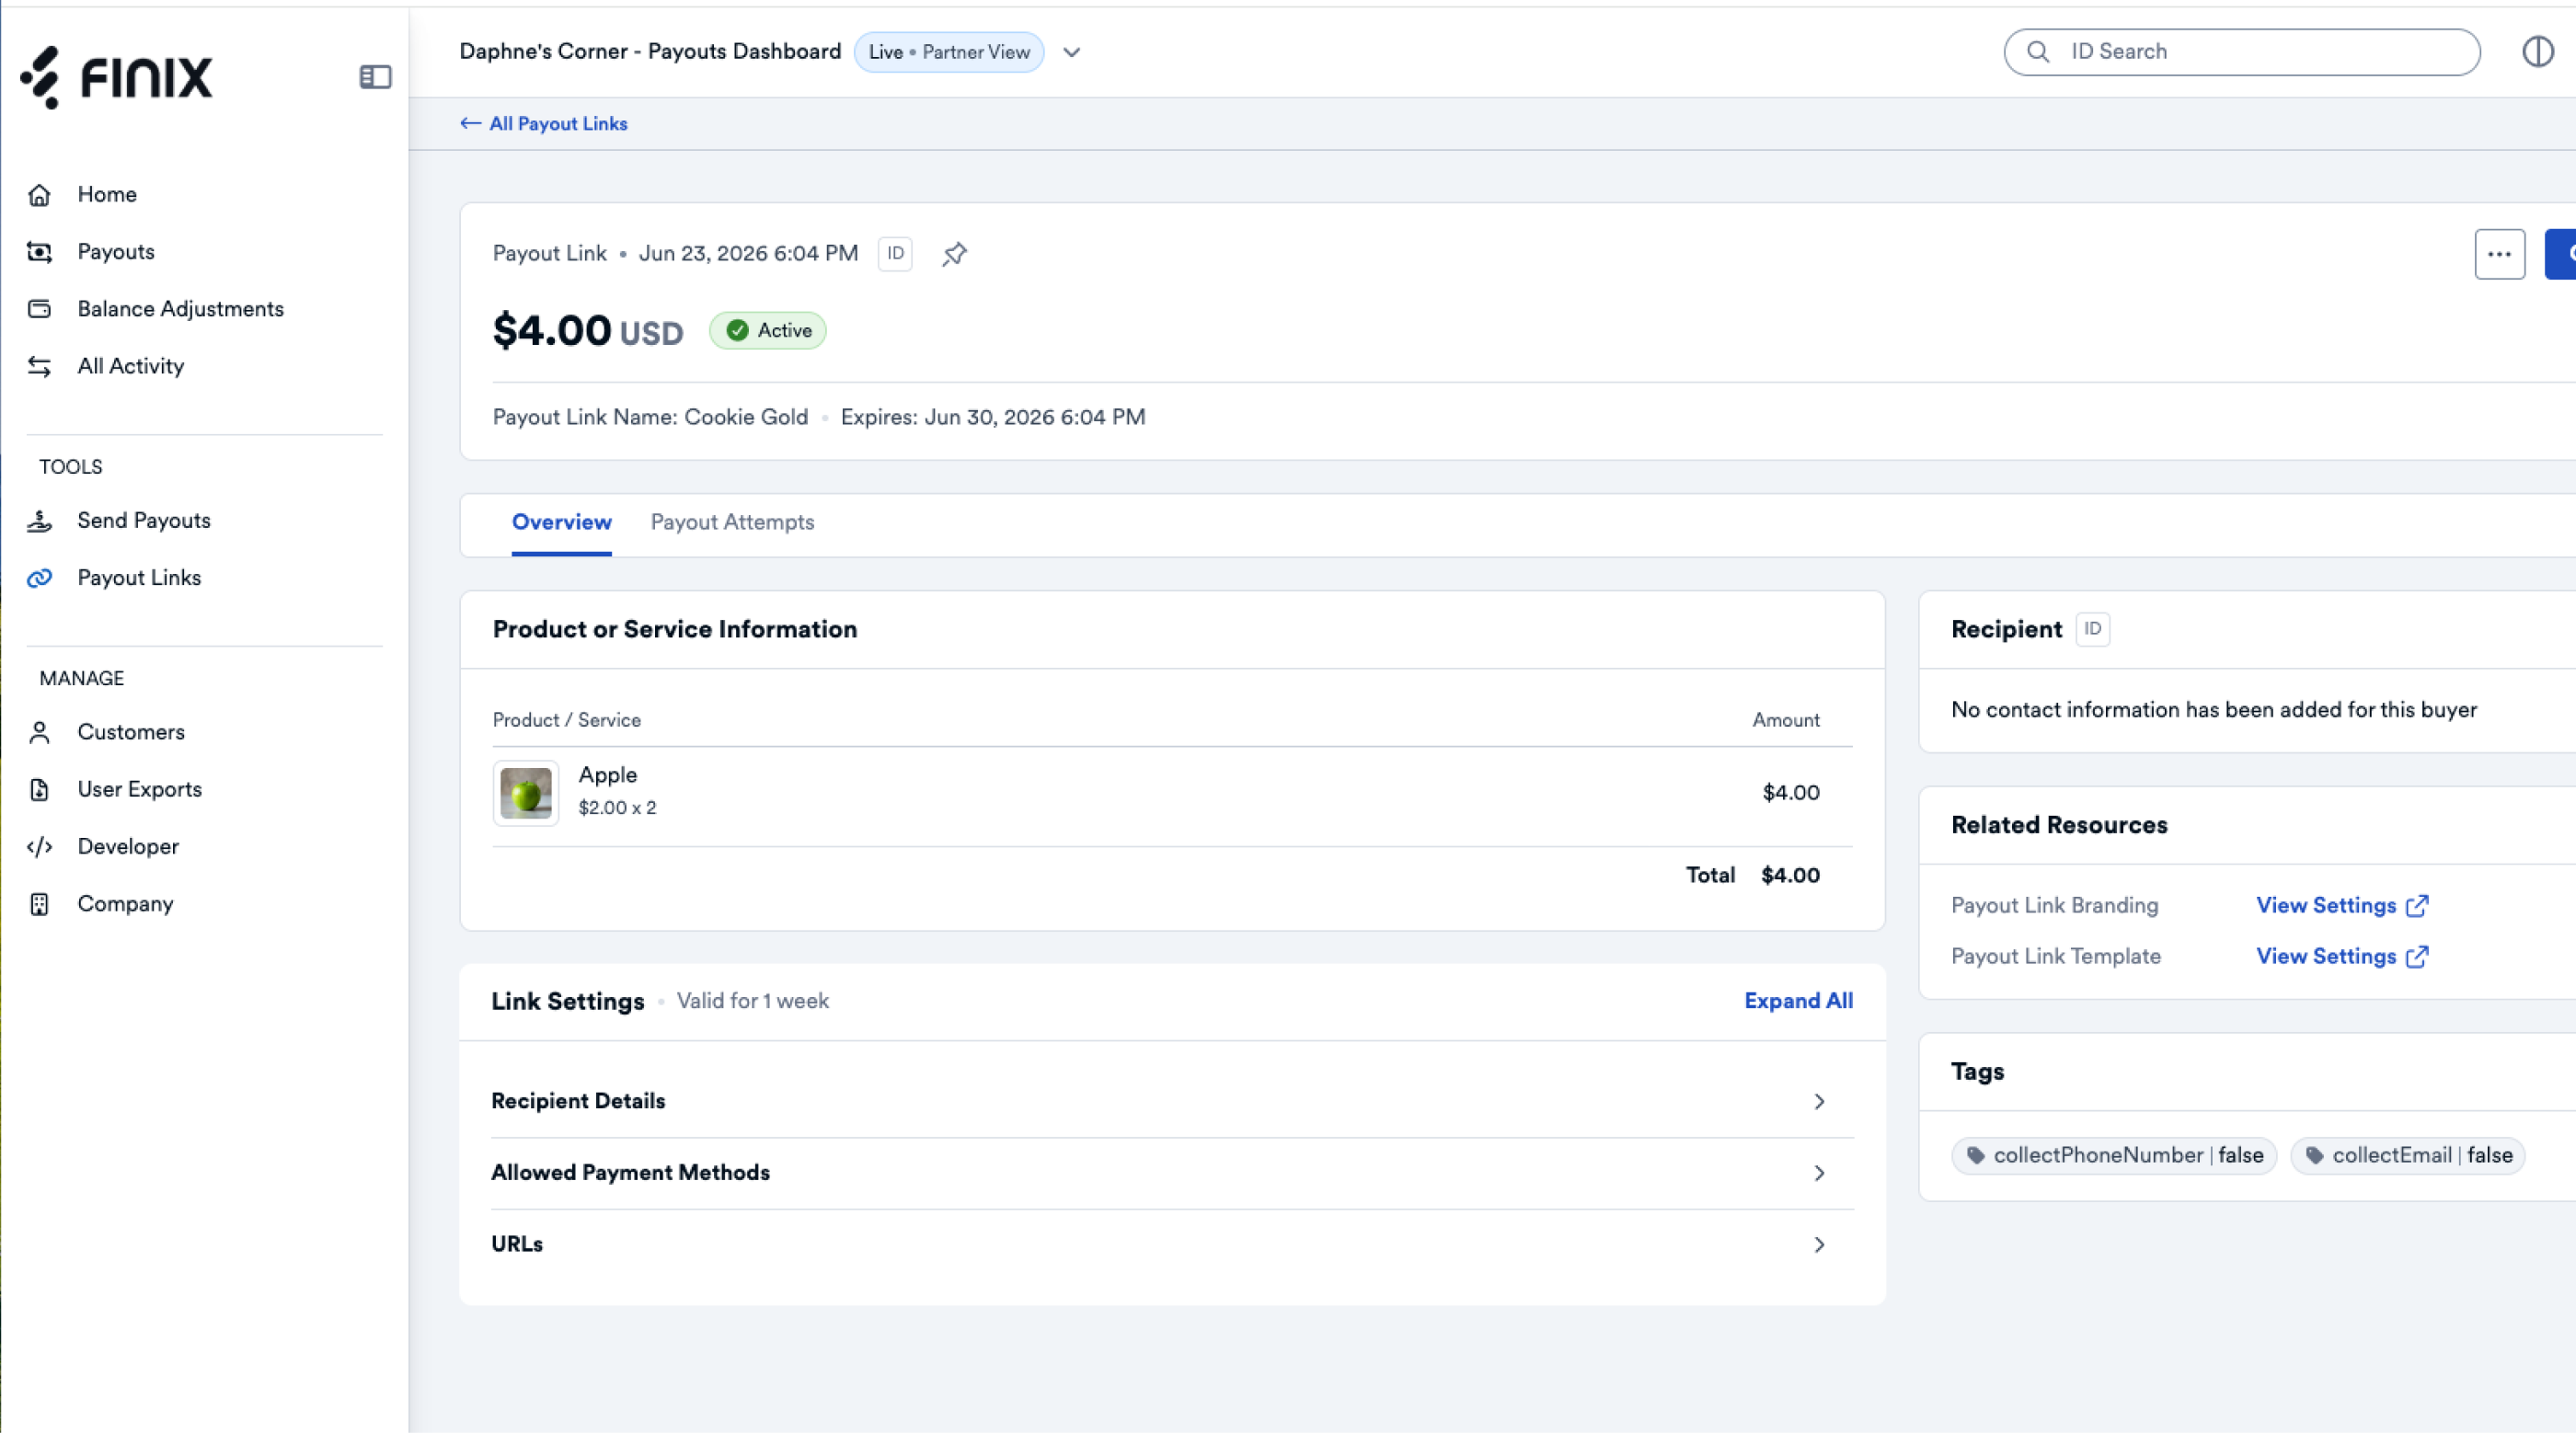Collapse the sidebar panel icon

pyautogui.click(x=375, y=77)
